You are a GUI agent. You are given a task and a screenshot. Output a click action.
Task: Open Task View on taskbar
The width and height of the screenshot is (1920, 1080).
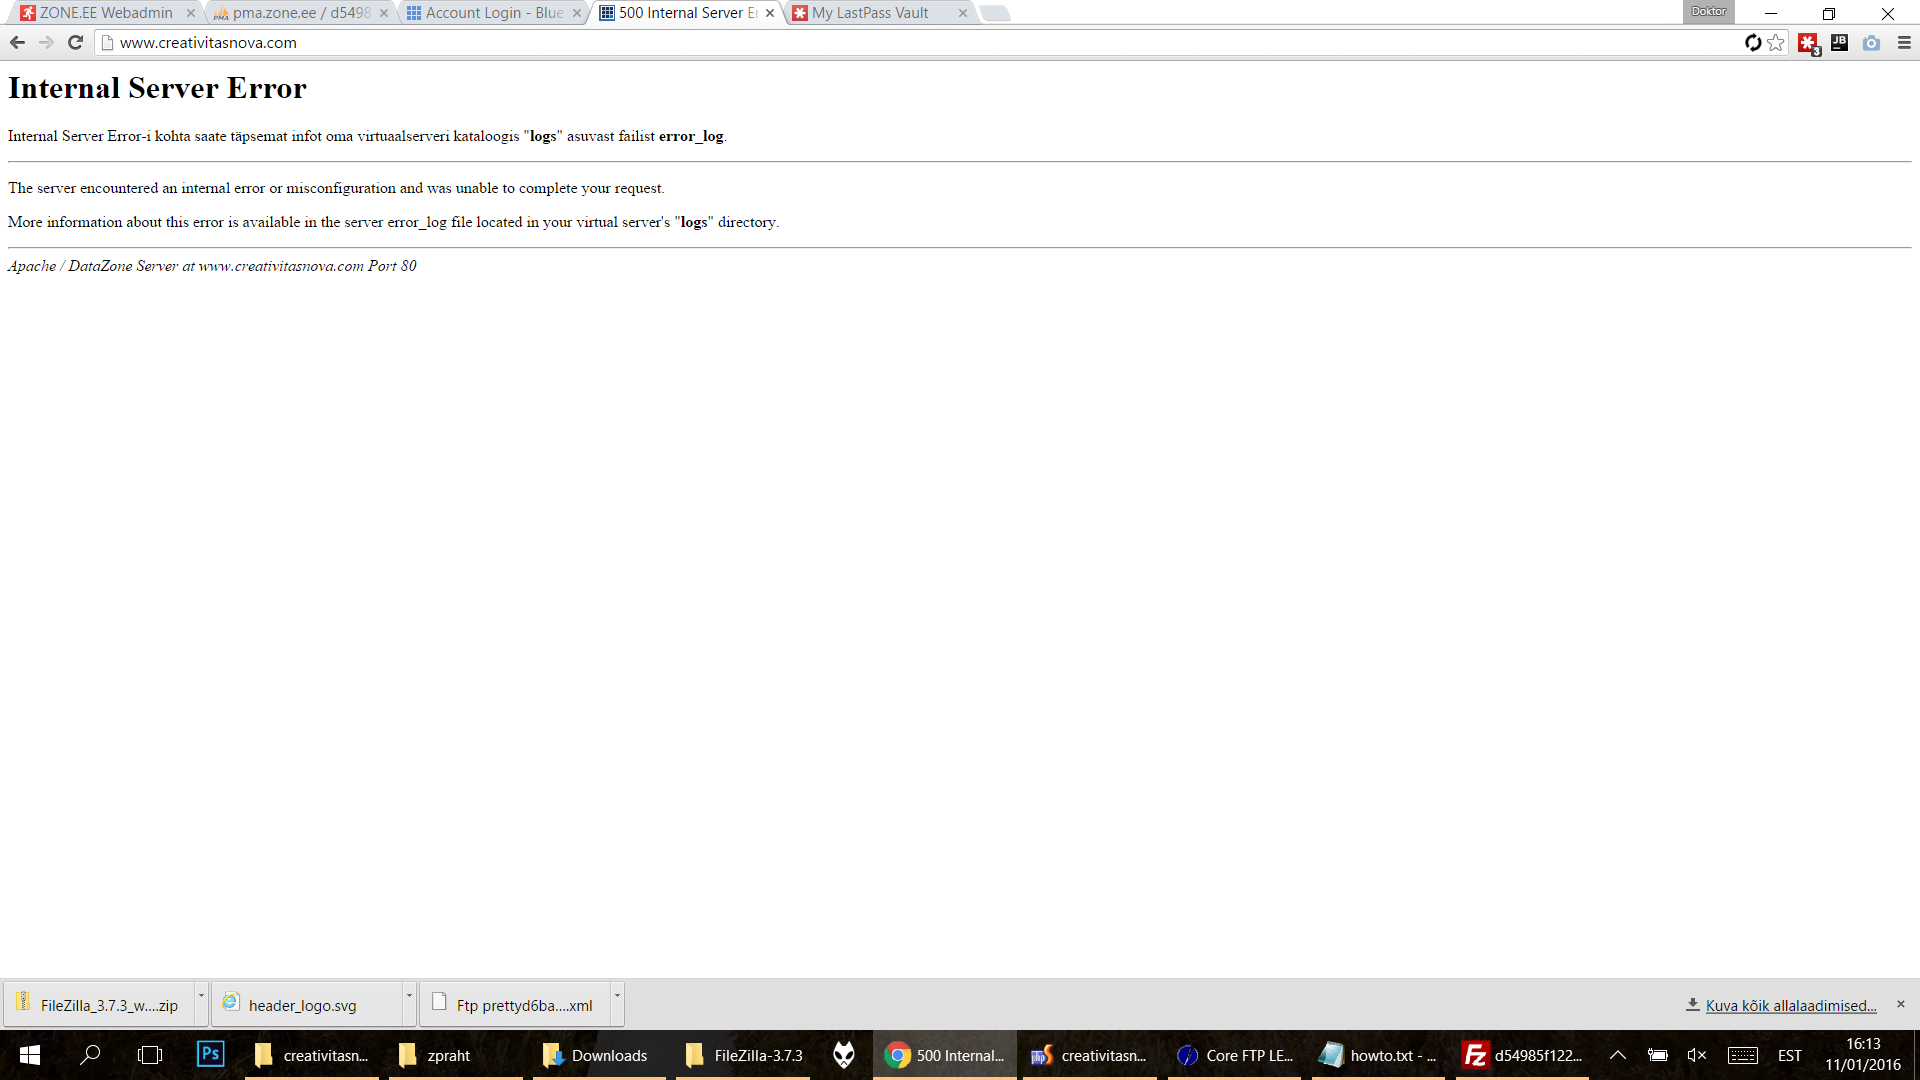[x=150, y=1055]
